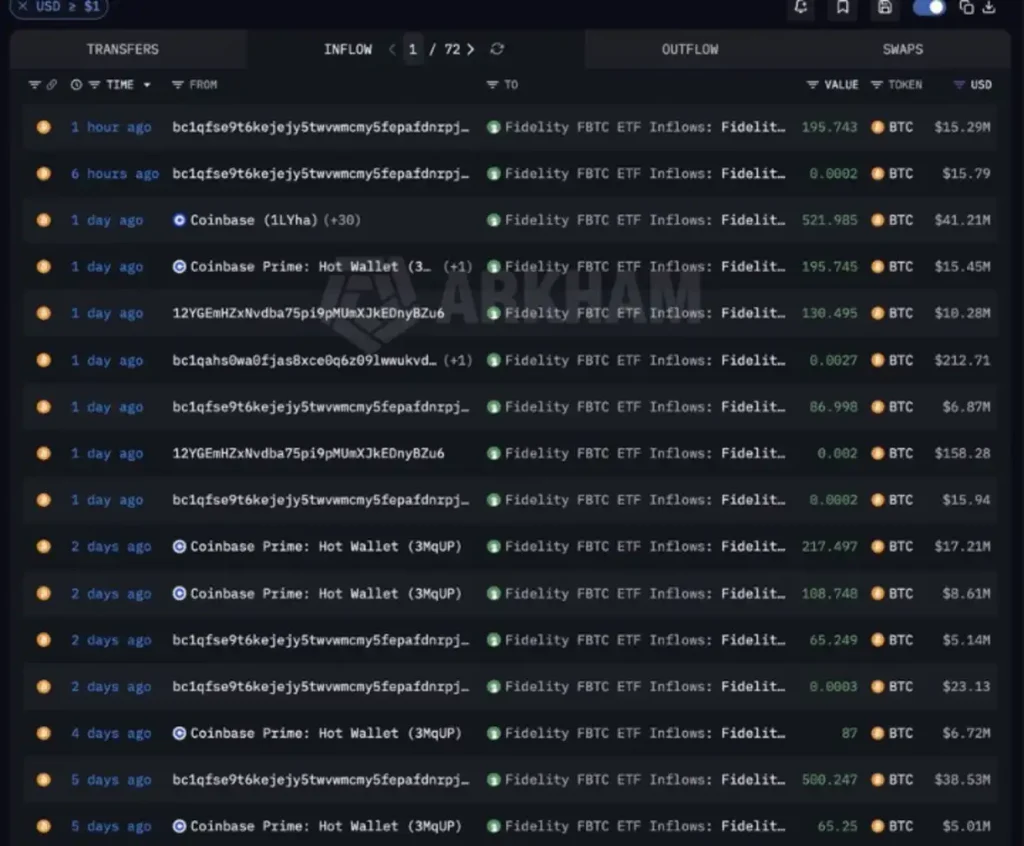Open the VALUE column filter
Image resolution: width=1024 pixels, height=846 pixels.
coord(812,85)
